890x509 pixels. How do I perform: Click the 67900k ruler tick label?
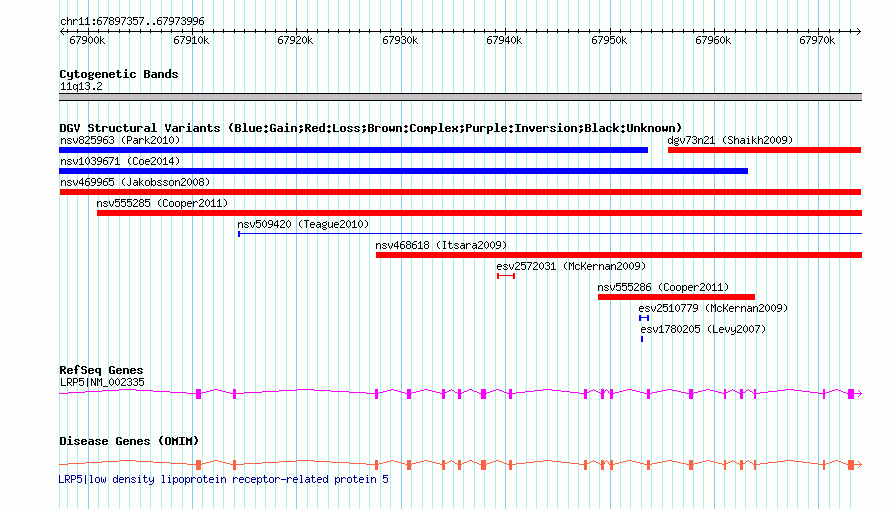click(87, 40)
